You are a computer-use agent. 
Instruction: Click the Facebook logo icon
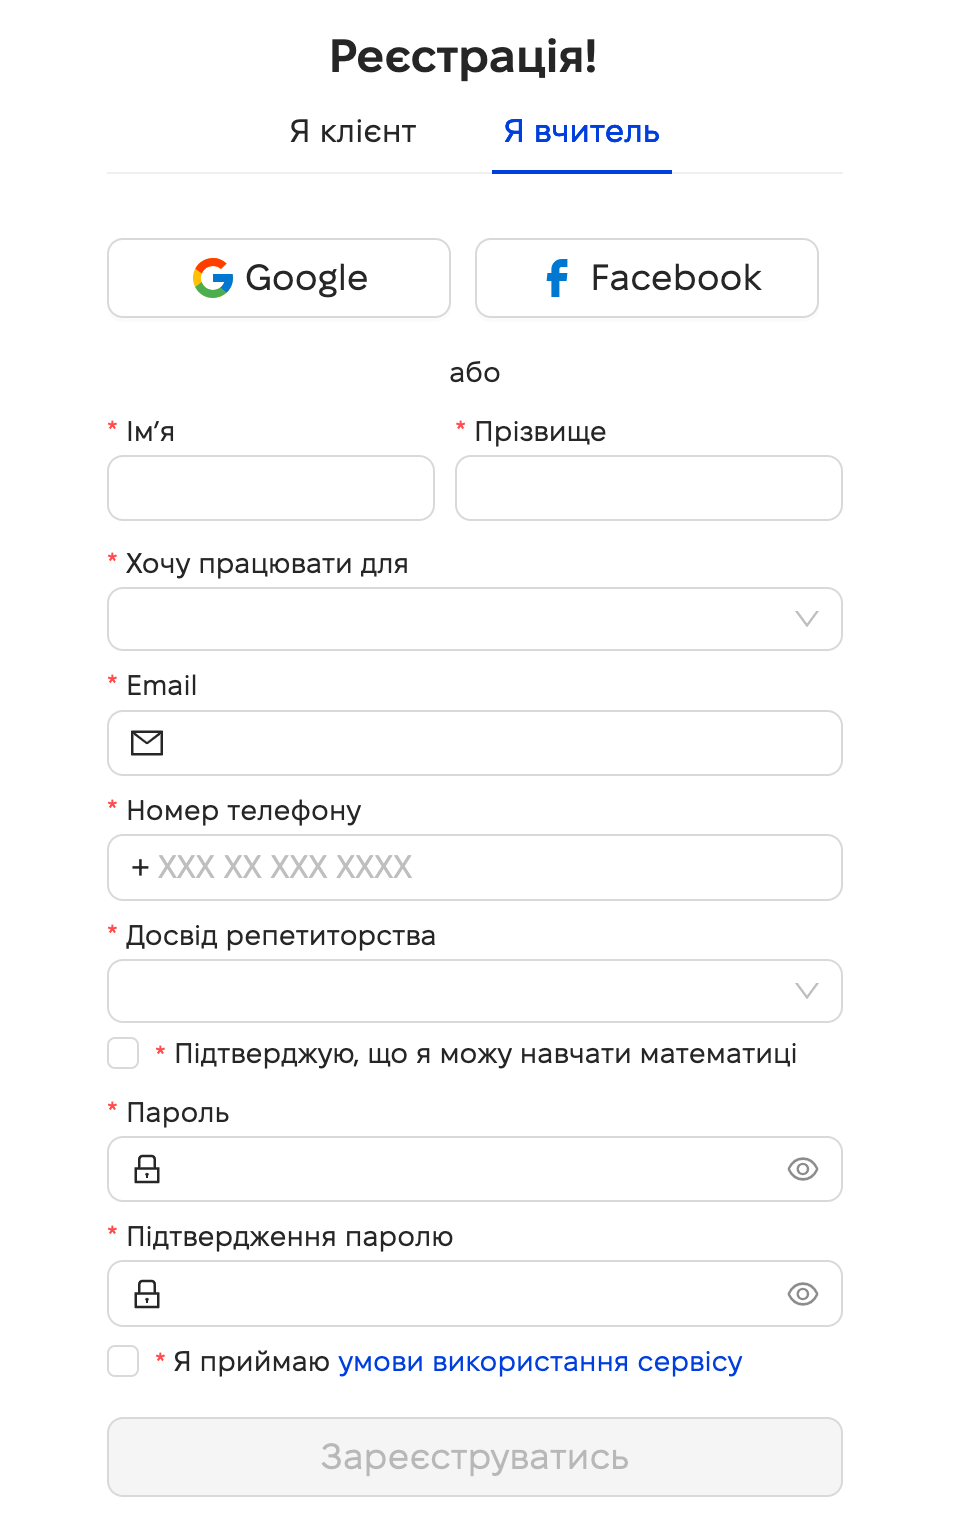[557, 278]
